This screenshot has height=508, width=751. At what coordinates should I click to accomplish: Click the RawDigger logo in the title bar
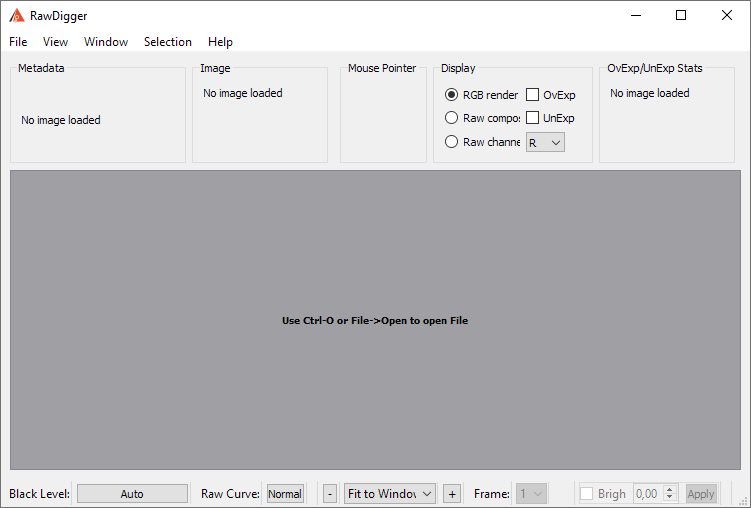(17, 15)
